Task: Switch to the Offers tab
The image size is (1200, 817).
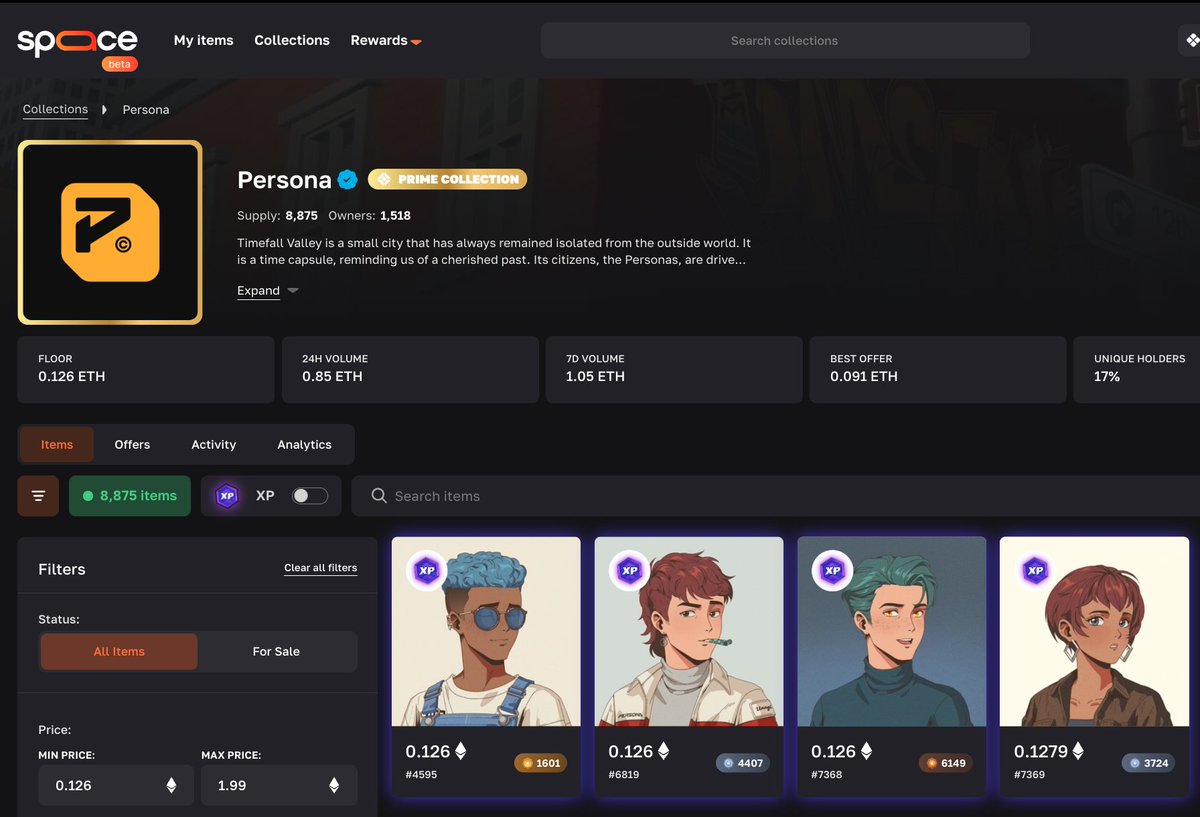Action: 132,445
